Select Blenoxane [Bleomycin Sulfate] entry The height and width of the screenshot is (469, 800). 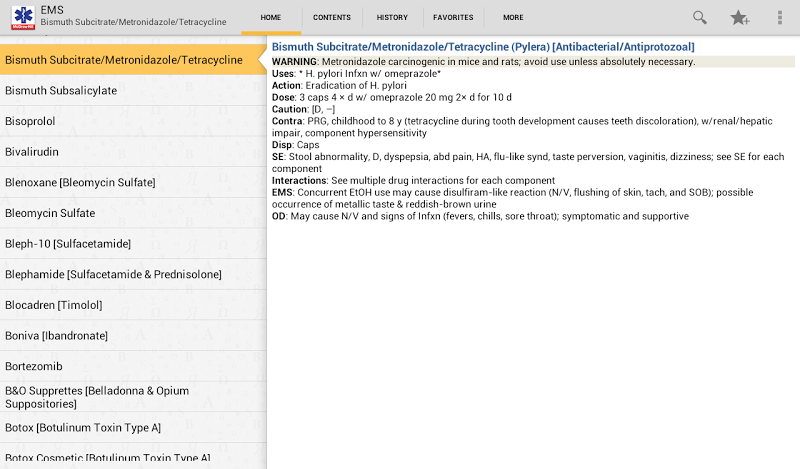point(133,182)
